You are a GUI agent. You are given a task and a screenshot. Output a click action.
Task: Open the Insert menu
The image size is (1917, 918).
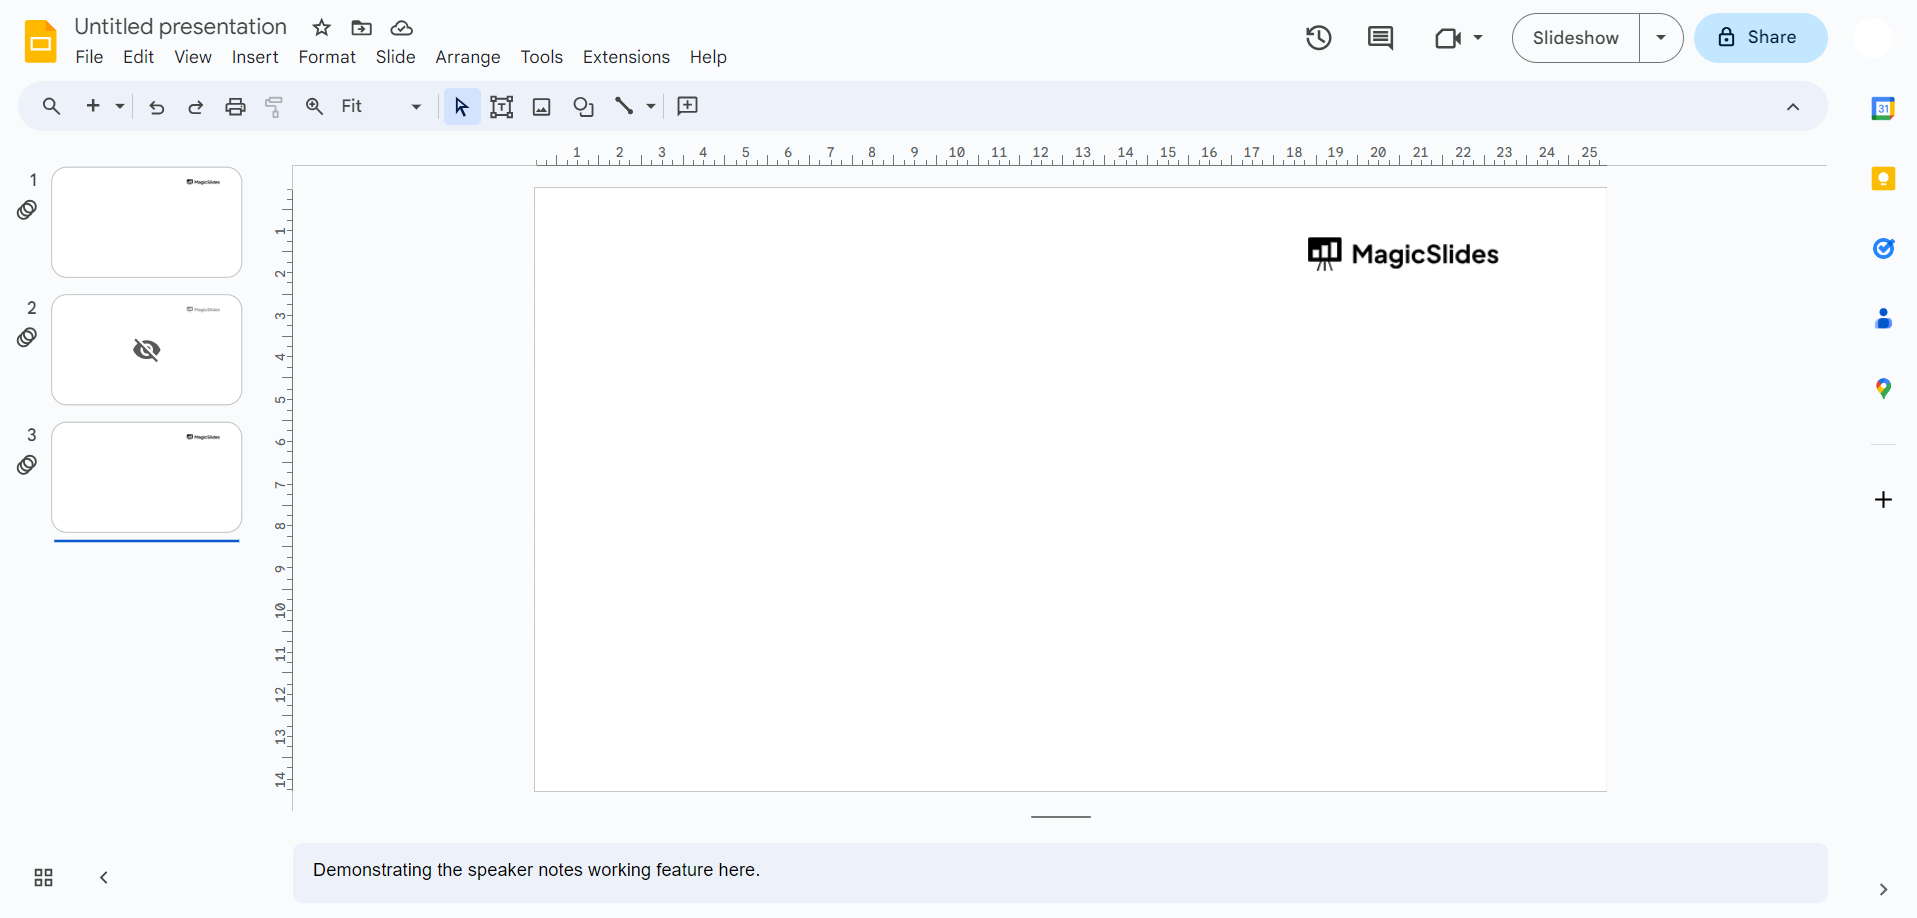coord(255,57)
